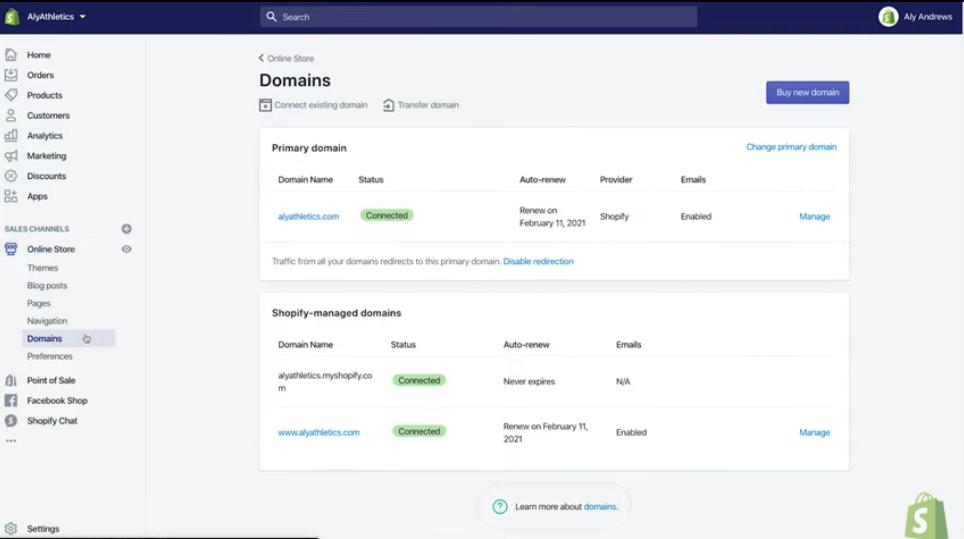This screenshot has width=964, height=539.
Task: Open Orders in the sidebar
Action: pyautogui.click(x=41, y=75)
